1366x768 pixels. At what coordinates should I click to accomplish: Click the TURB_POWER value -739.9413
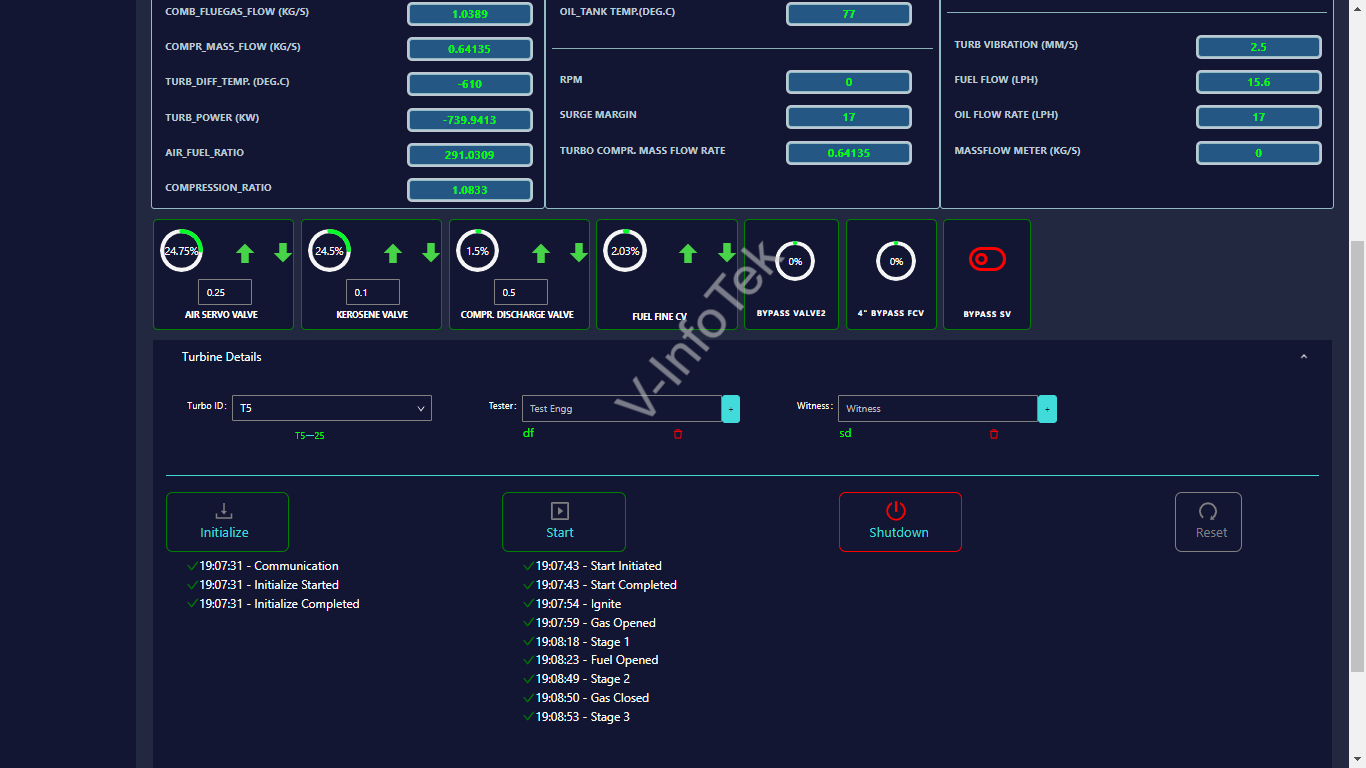(x=470, y=120)
